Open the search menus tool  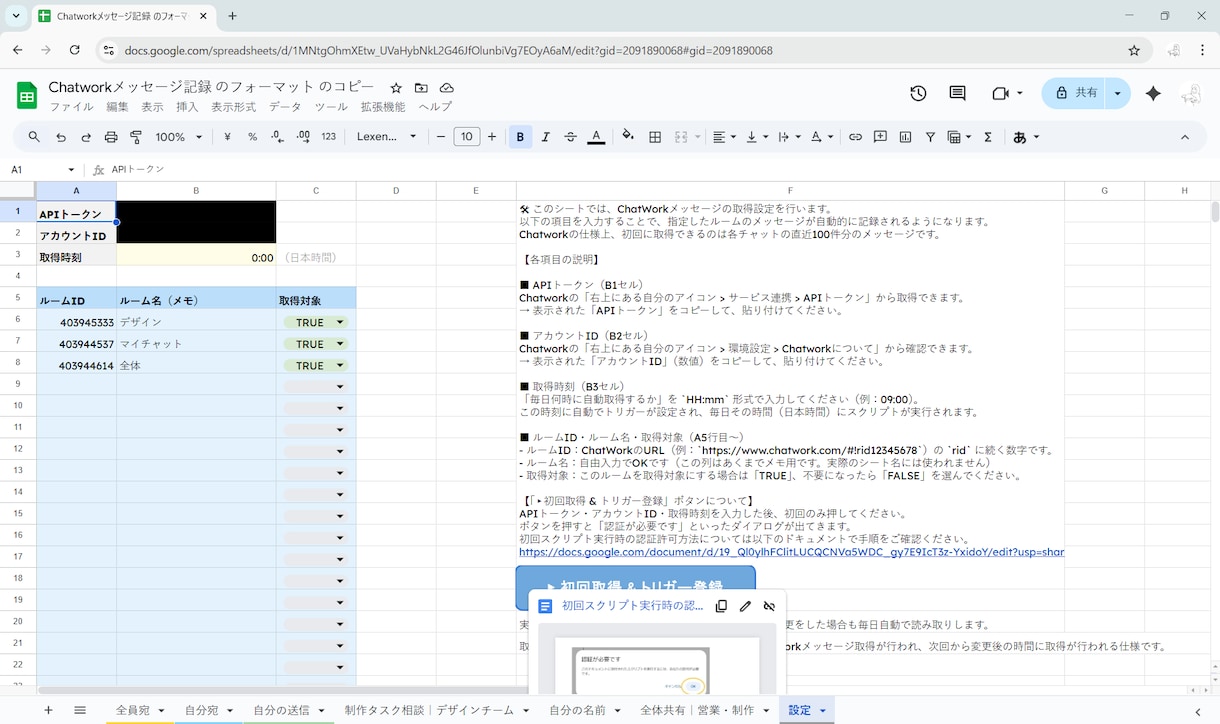pos(35,137)
